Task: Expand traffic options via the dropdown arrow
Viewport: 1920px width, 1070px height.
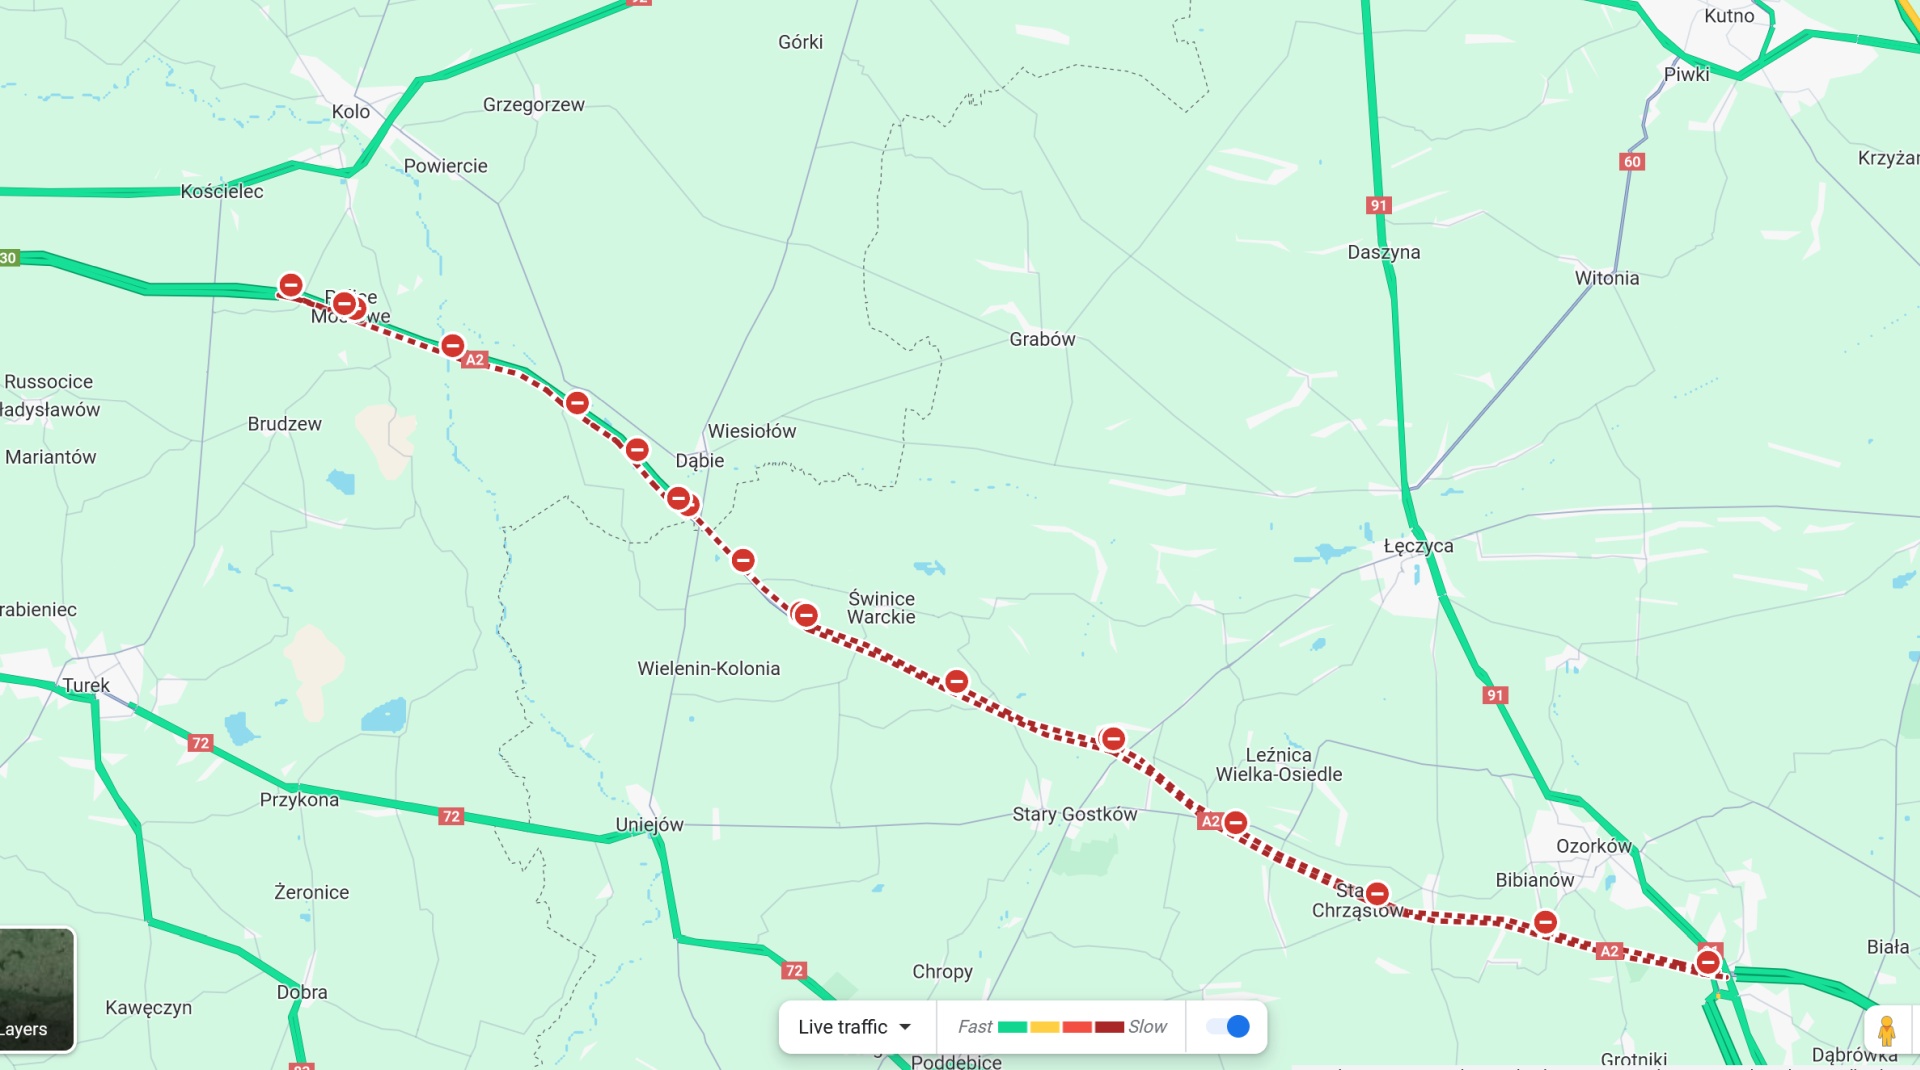Action: pos(905,1027)
